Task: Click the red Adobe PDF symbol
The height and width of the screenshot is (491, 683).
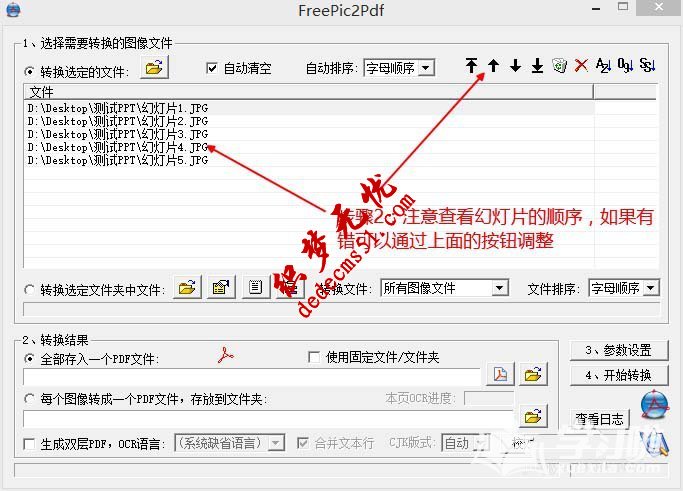Action: (x=226, y=356)
